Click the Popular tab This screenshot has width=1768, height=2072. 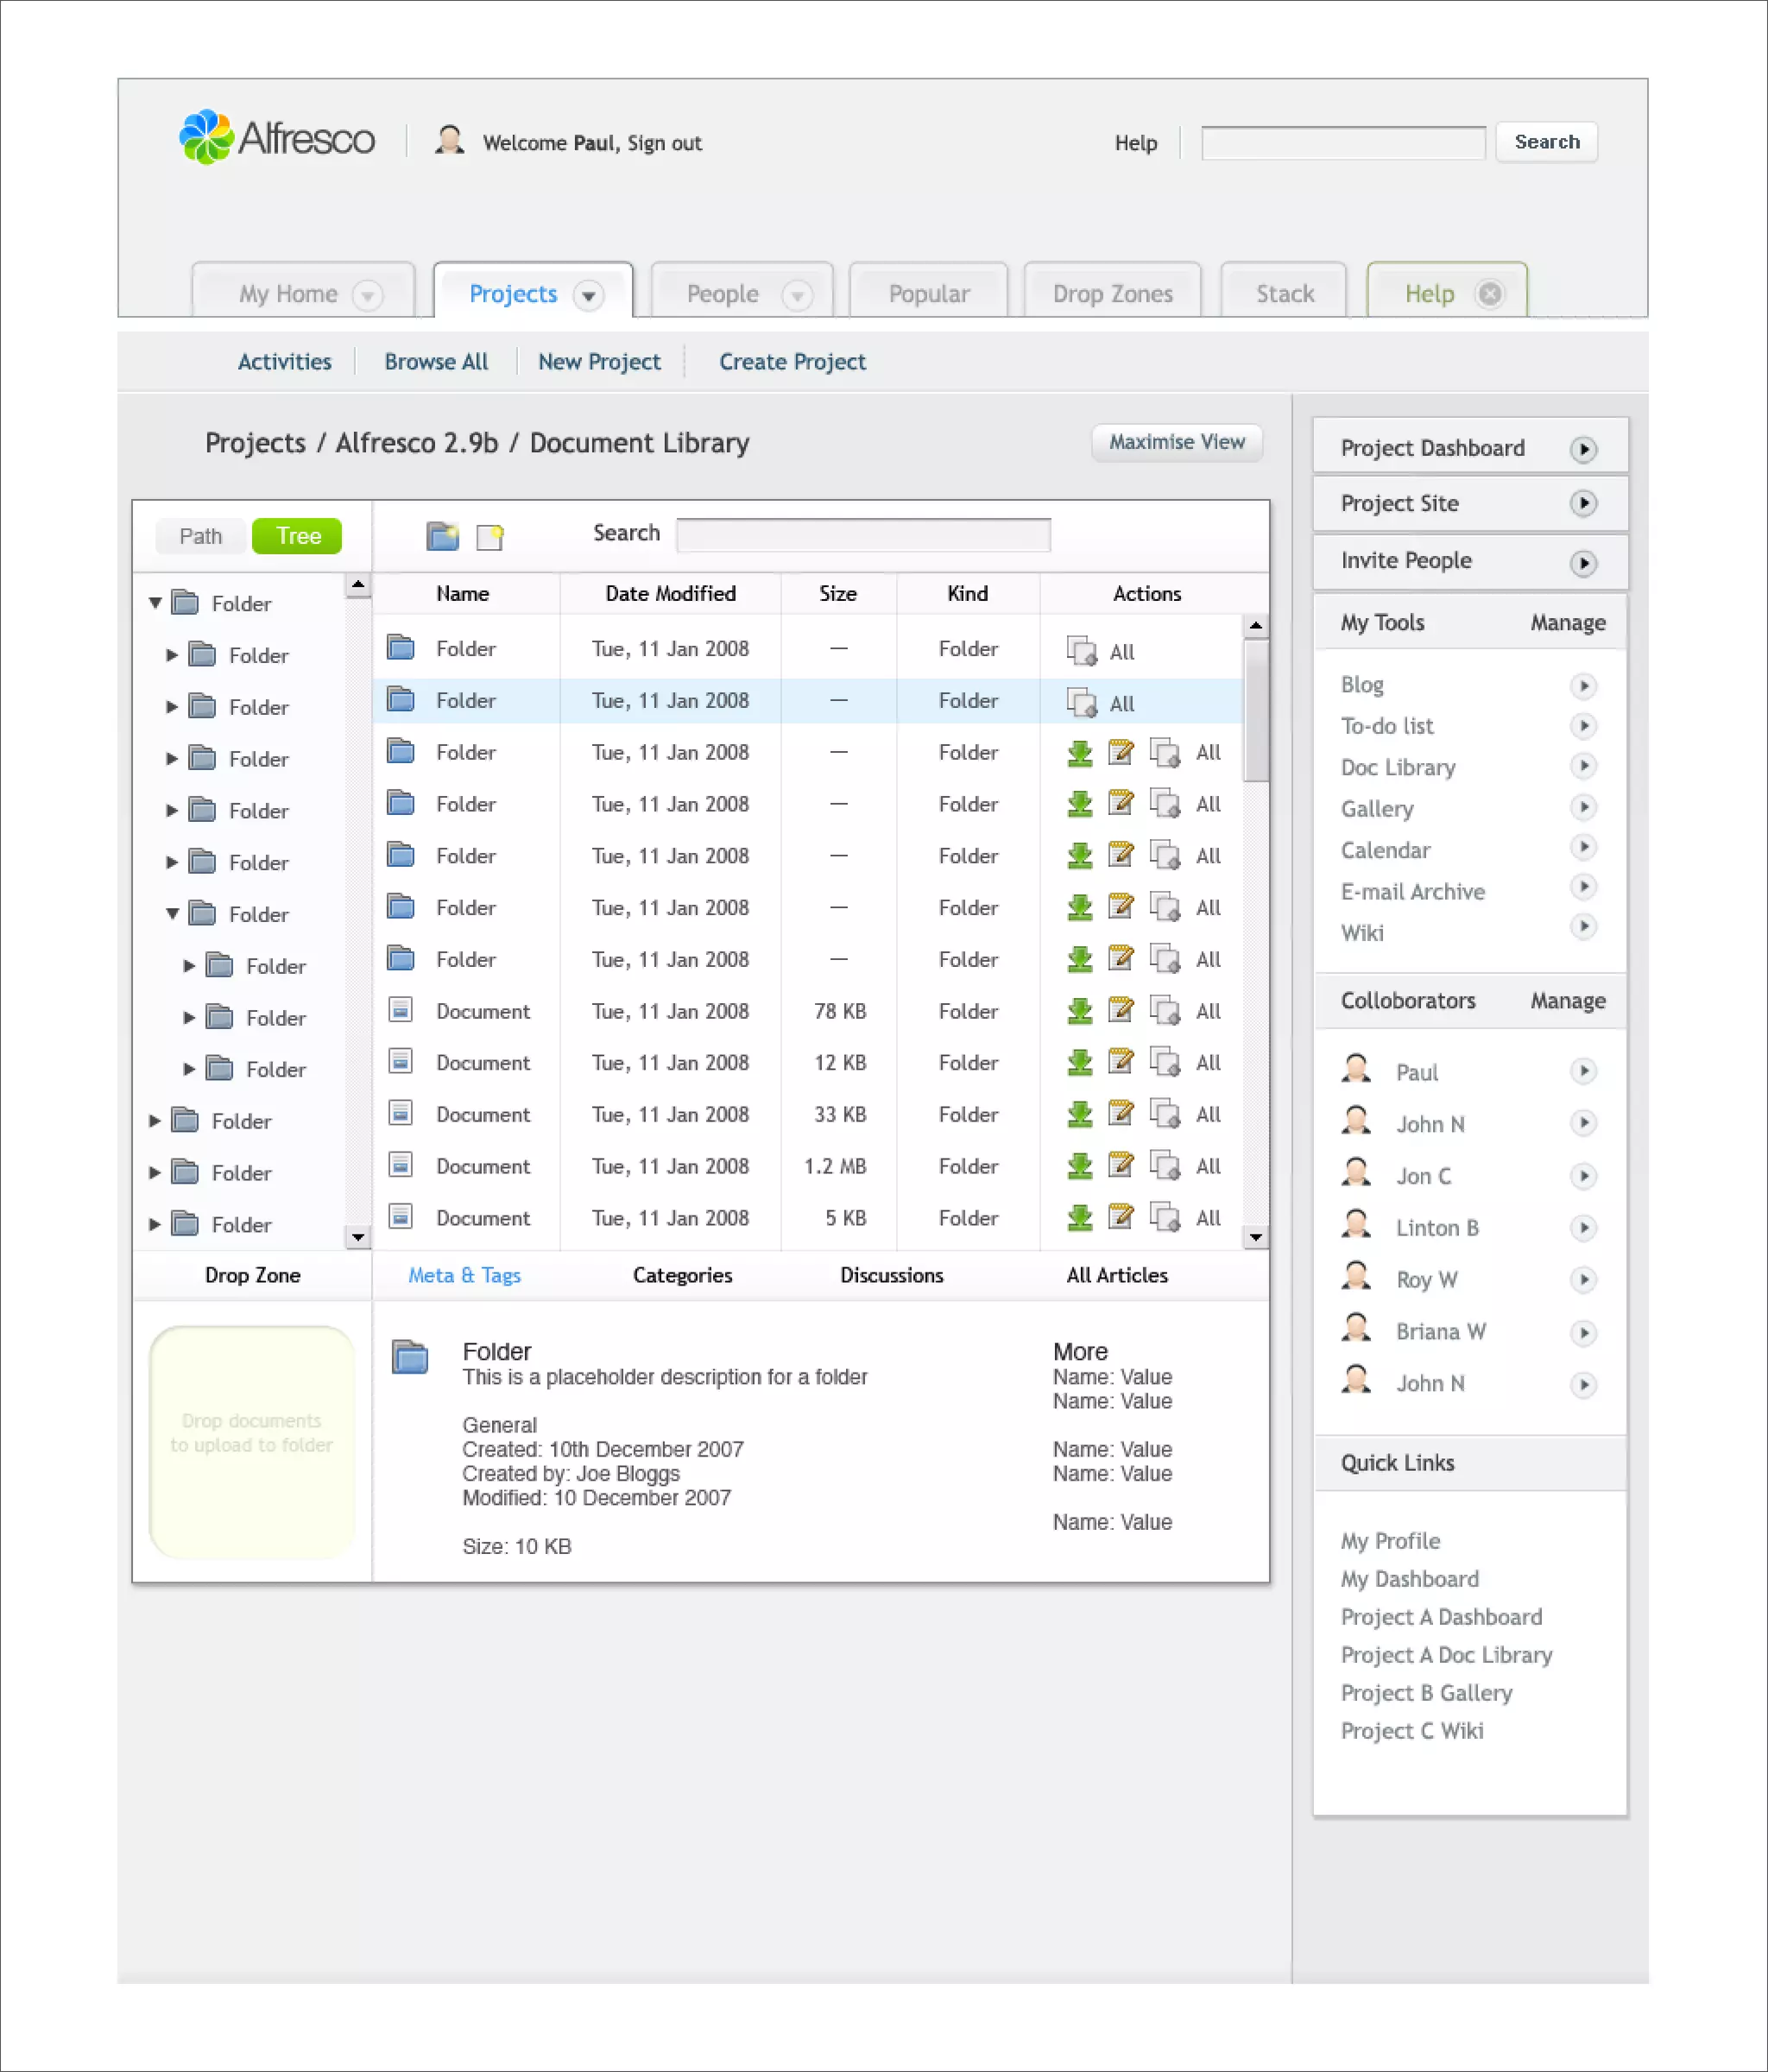pos(929,291)
